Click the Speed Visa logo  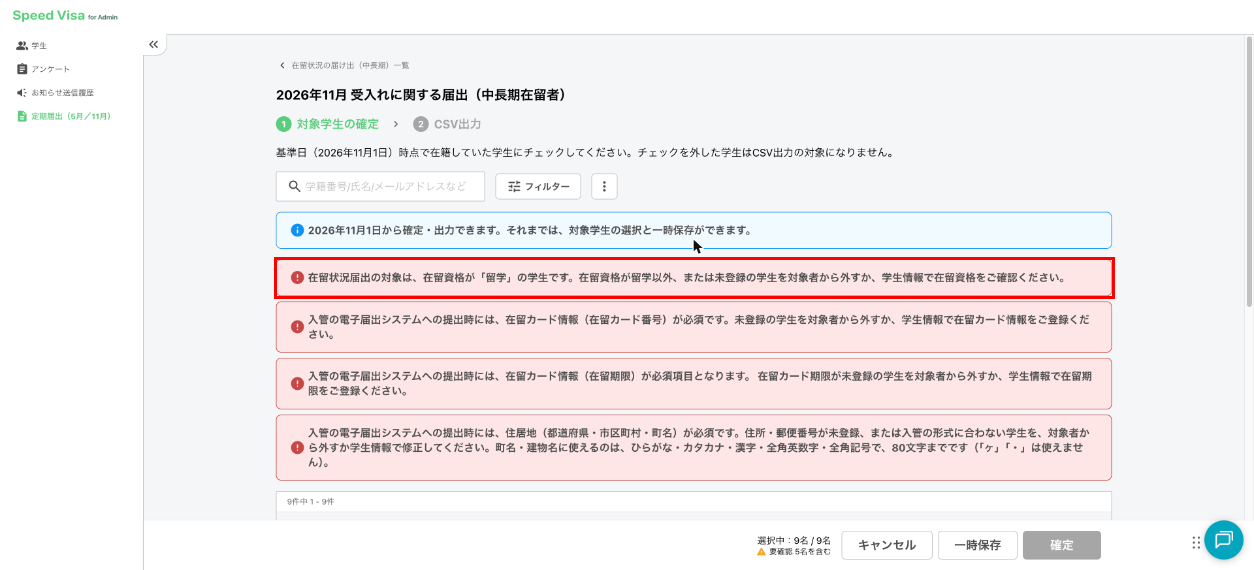65,15
